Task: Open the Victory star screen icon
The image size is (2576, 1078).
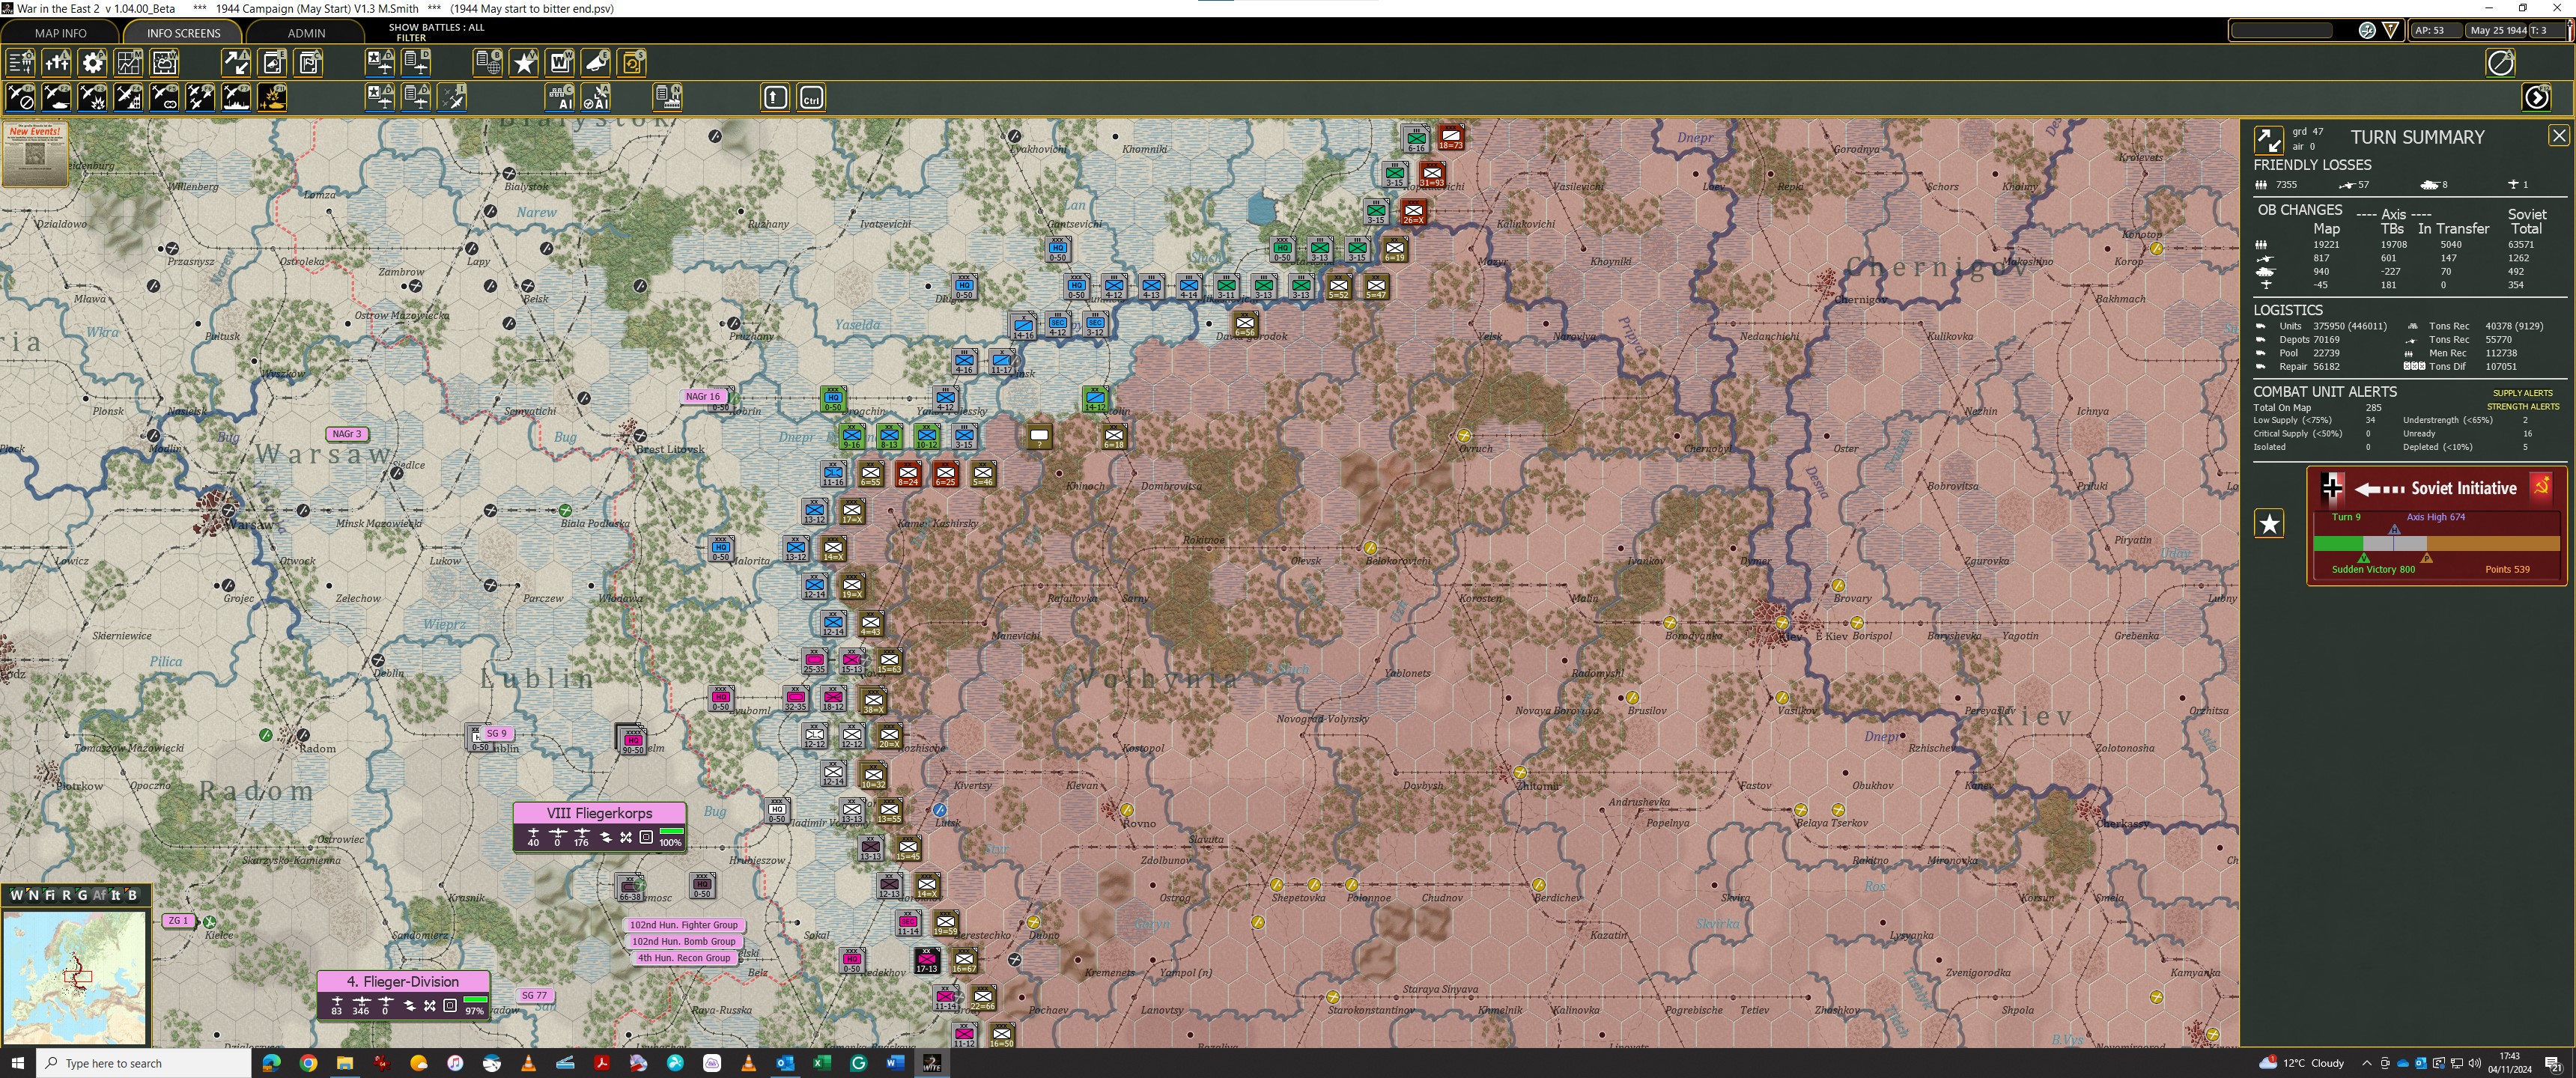Action: point(524,63)
